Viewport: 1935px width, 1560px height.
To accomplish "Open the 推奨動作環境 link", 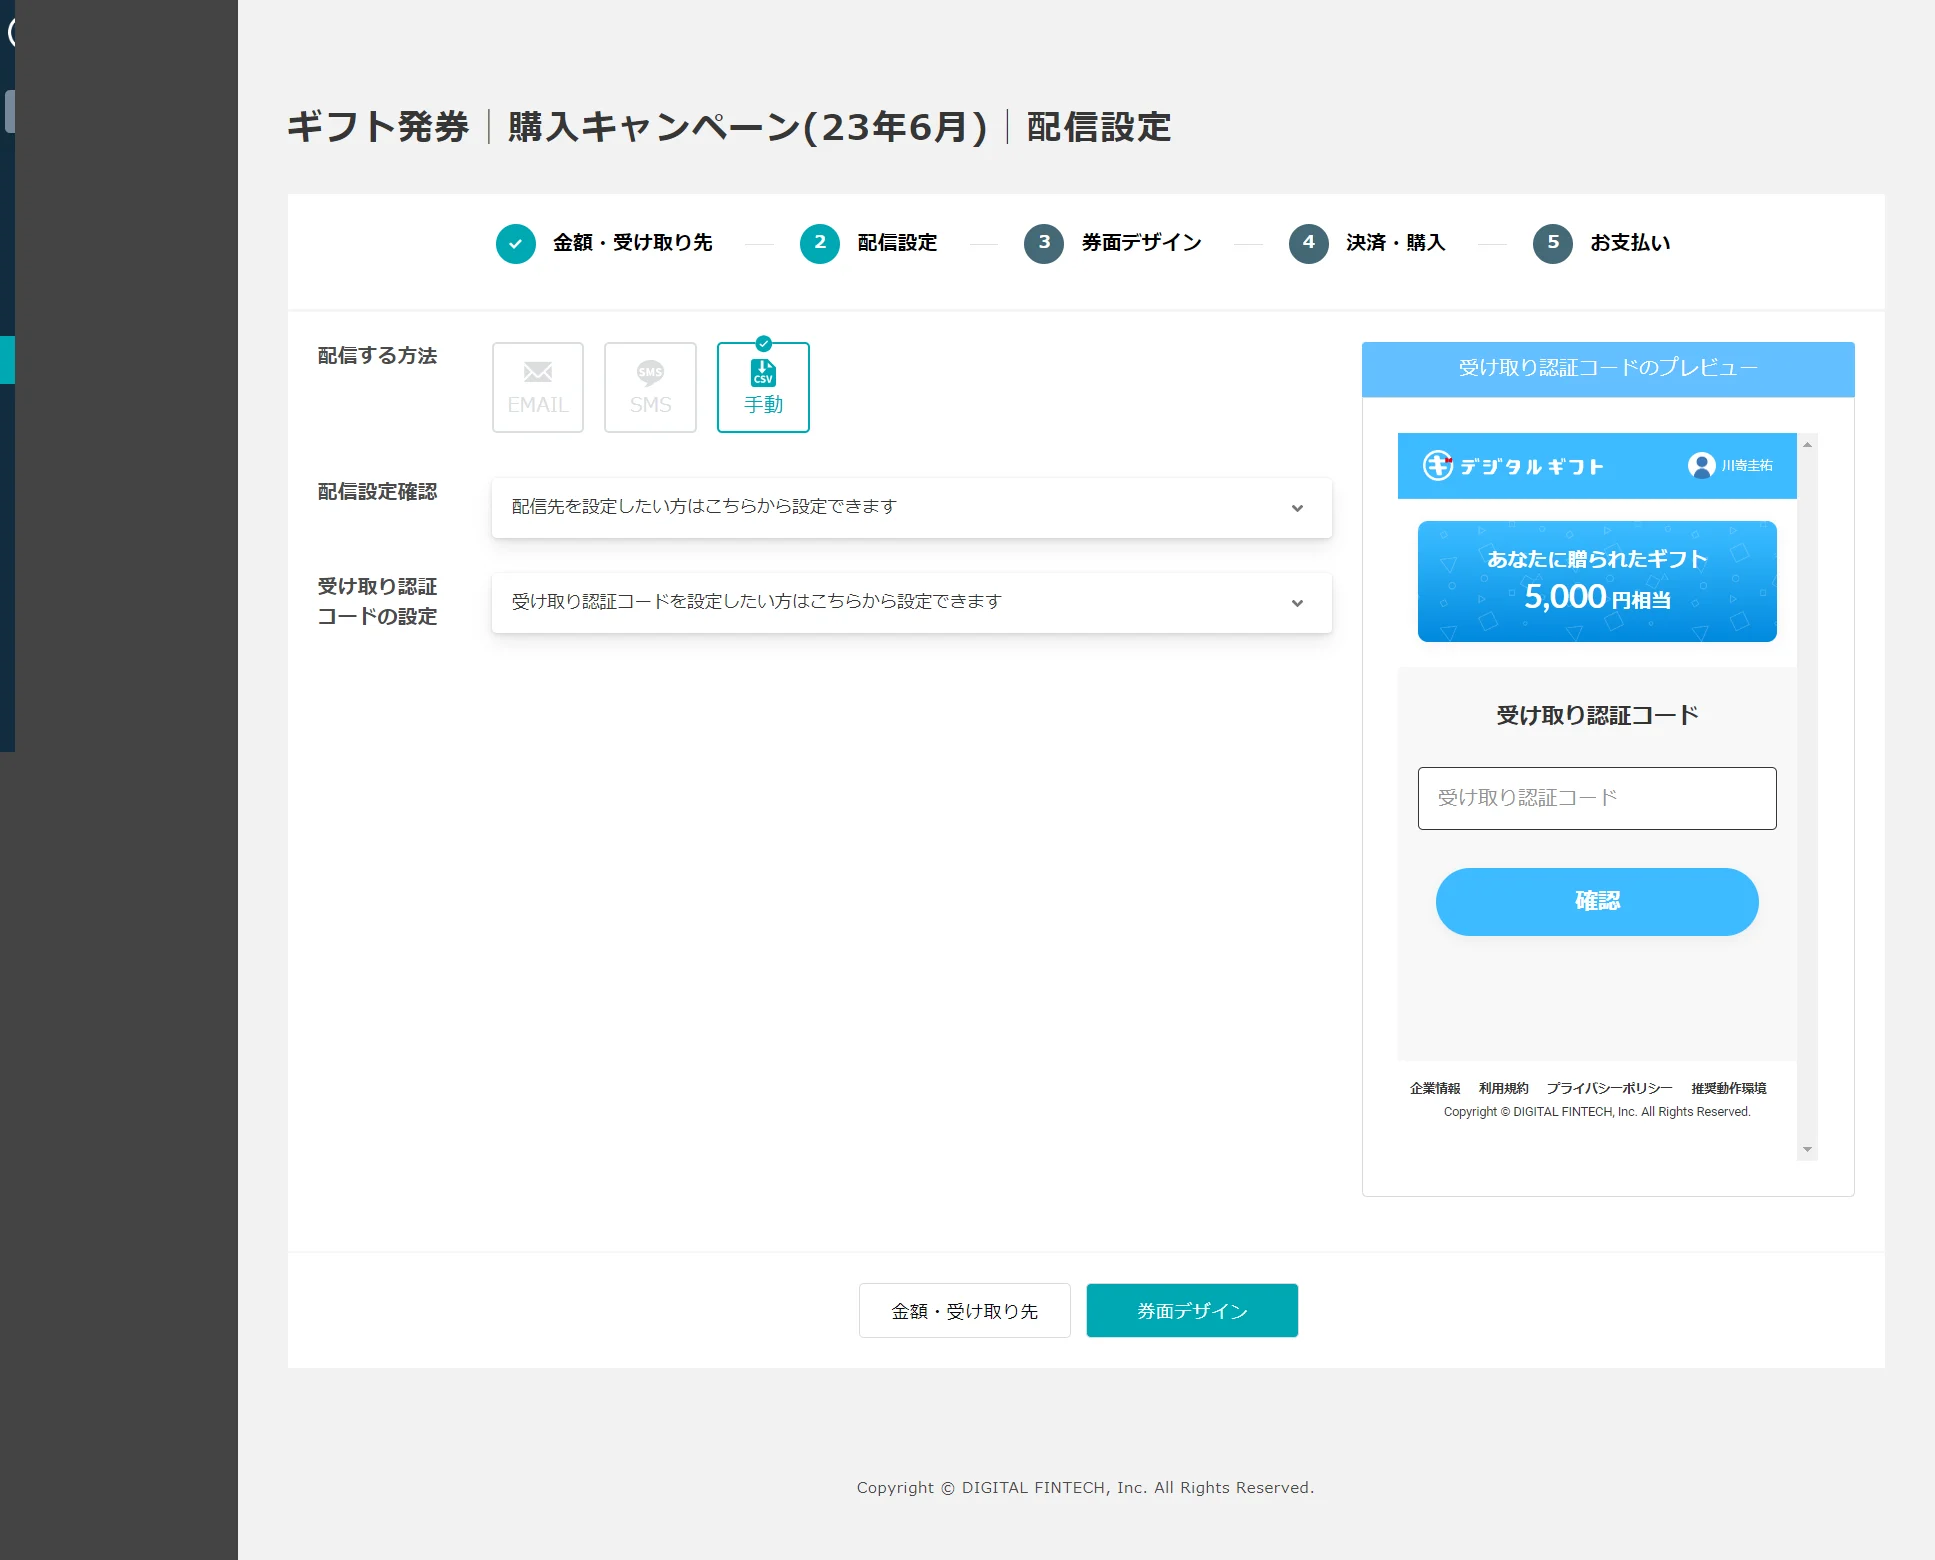I will (1729, 1088).
